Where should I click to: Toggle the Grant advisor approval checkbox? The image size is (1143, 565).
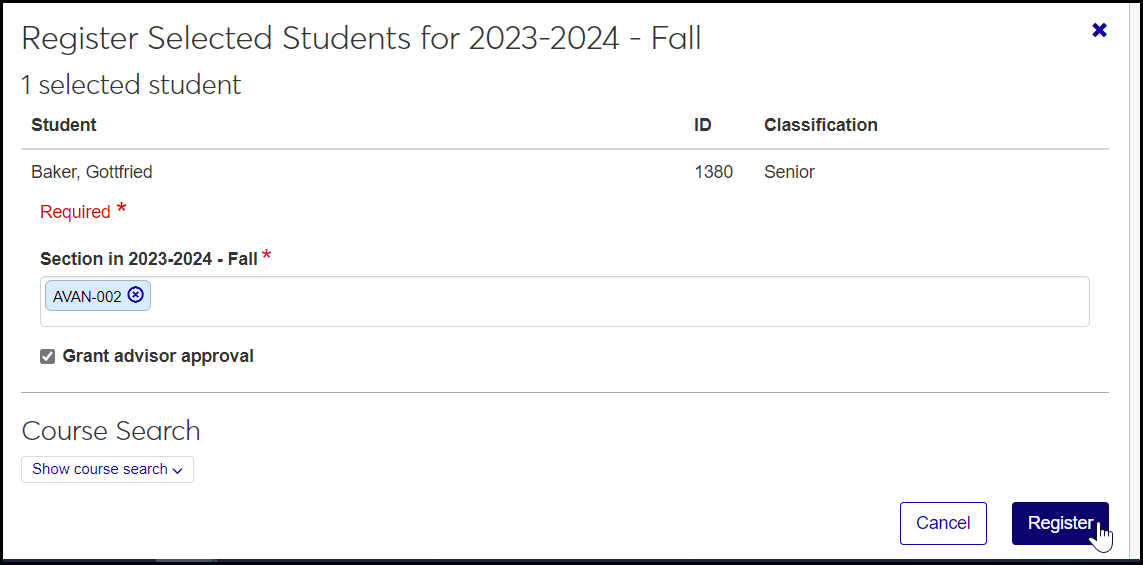click(47, 357)
